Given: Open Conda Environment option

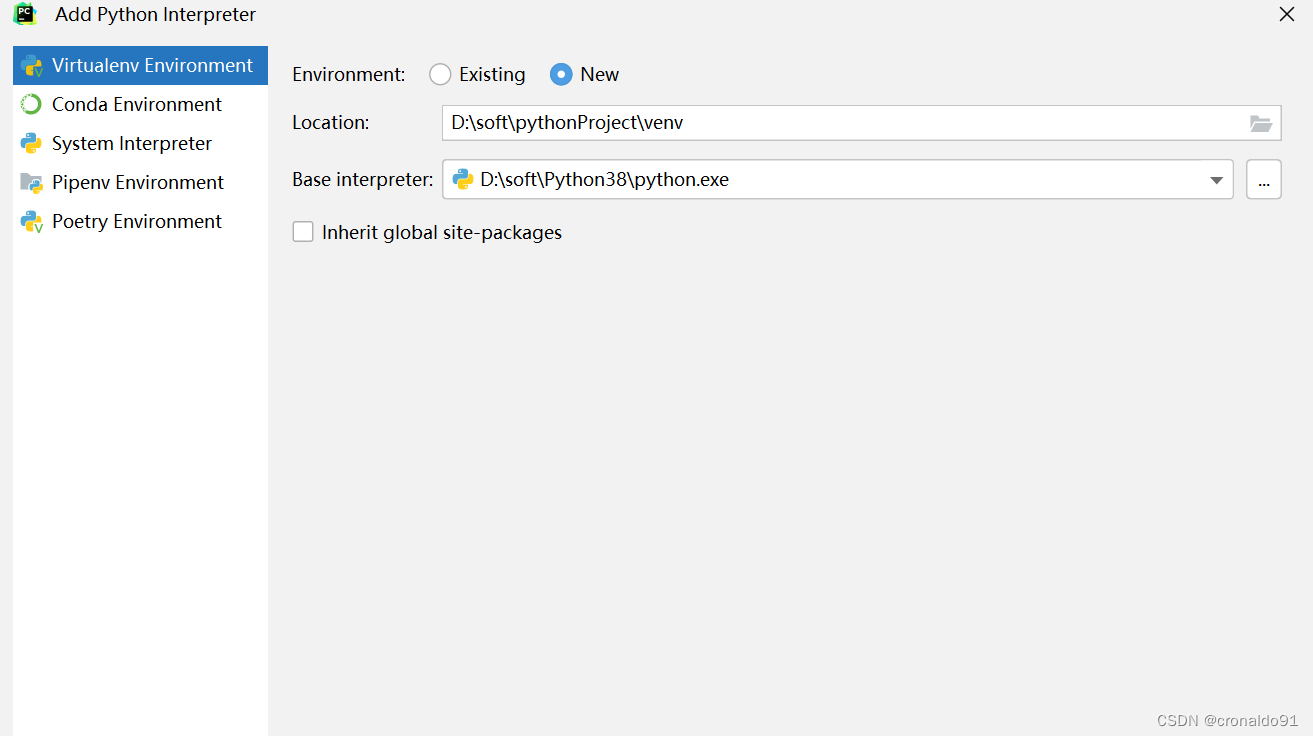Looking at the screenshot, I should [140, 104].
